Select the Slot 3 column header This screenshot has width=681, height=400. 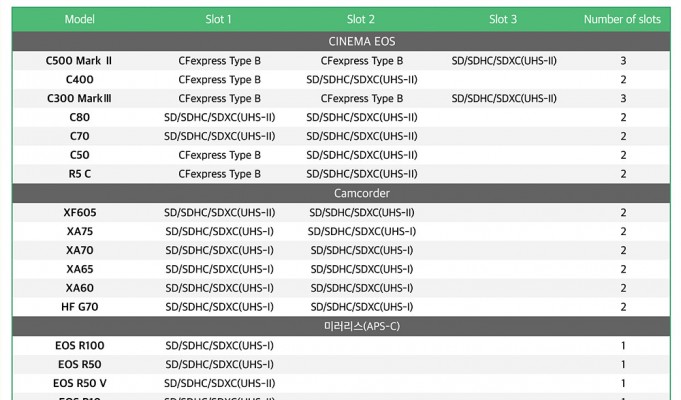(x=503, y=19)
